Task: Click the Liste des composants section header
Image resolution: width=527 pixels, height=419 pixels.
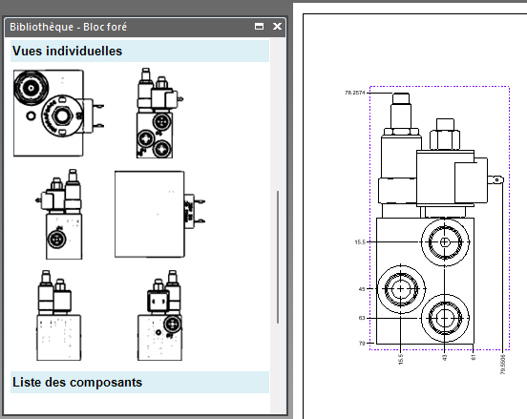Action: [x=139, y=382]
